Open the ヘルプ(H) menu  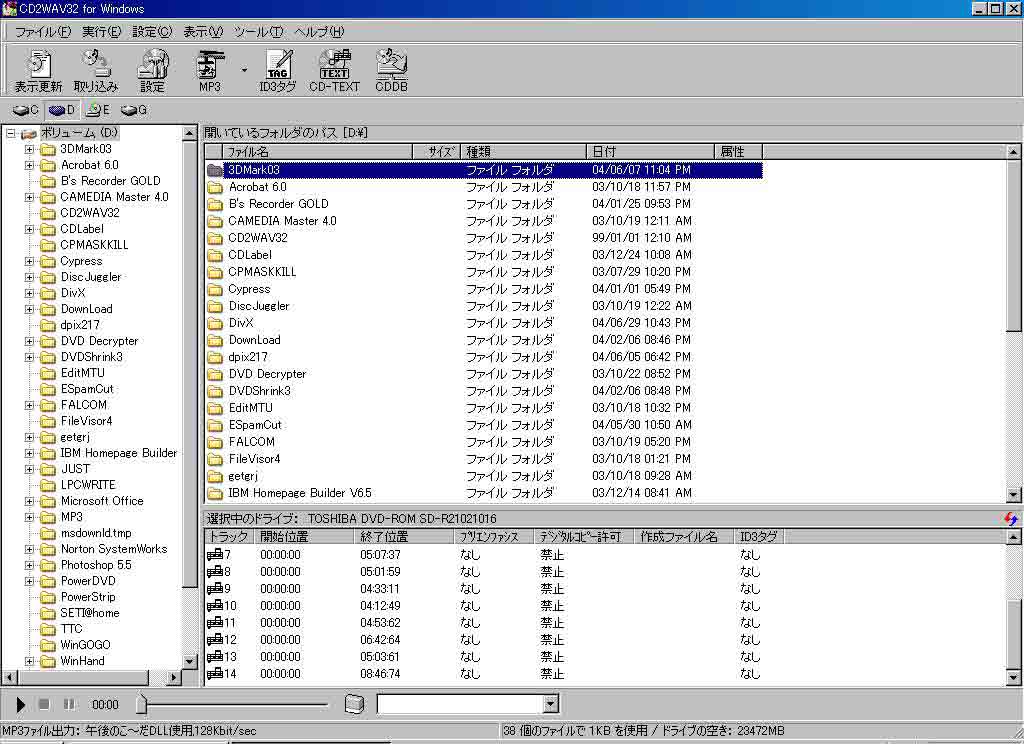point(319,31)
